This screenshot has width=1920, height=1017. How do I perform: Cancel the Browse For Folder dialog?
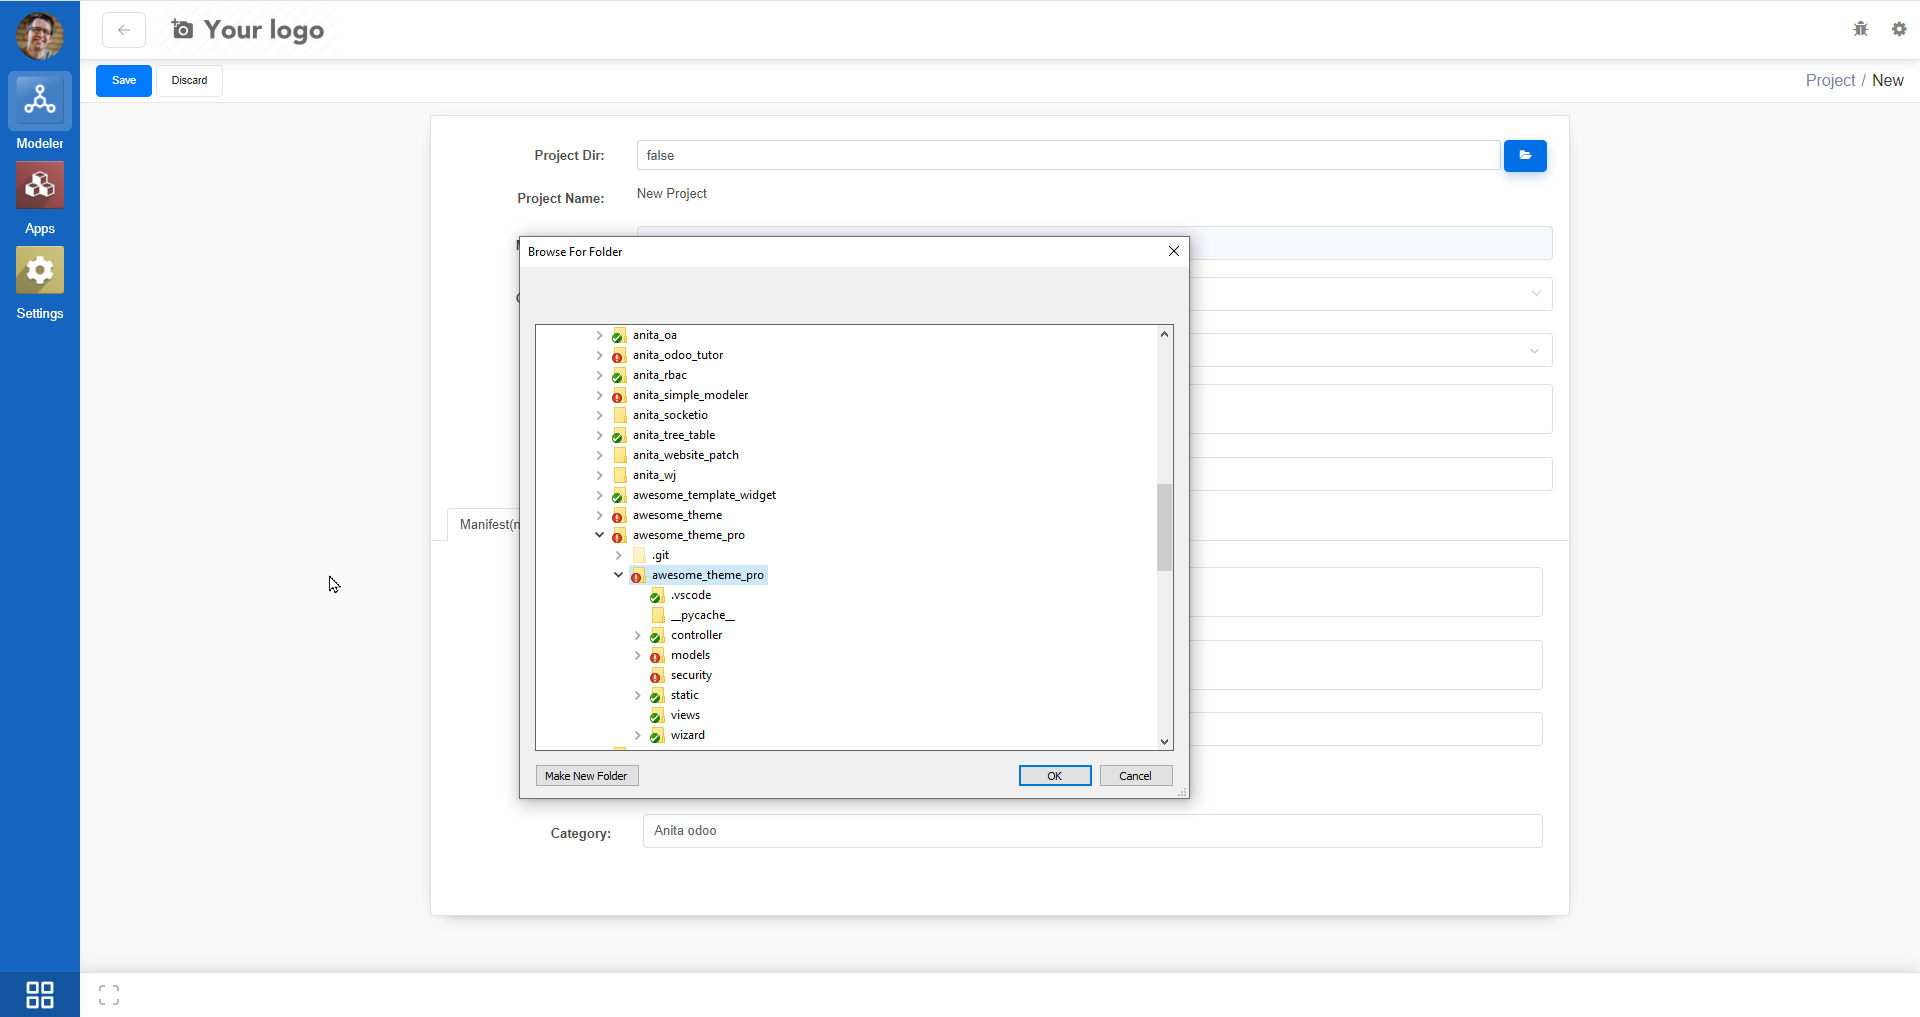(1135, 776)
